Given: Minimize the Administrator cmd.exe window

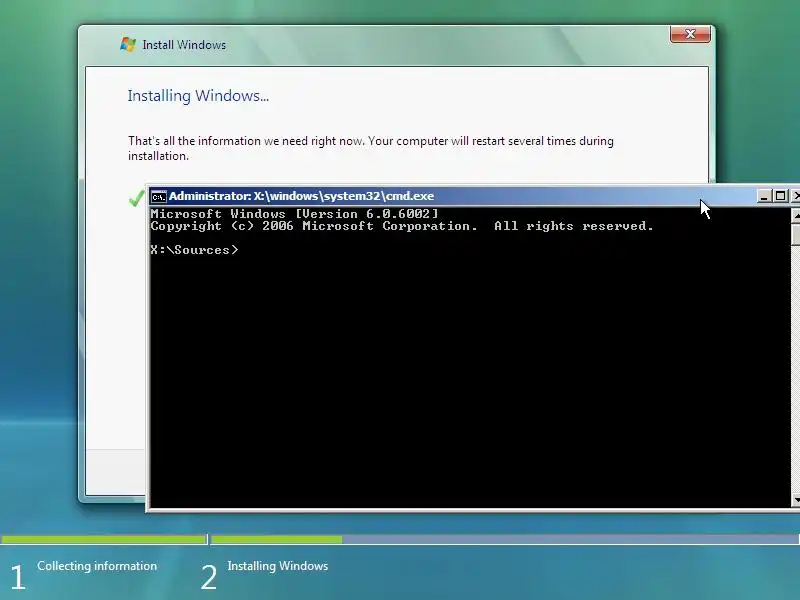Looking at the screenshot, I should click(764, 196).
